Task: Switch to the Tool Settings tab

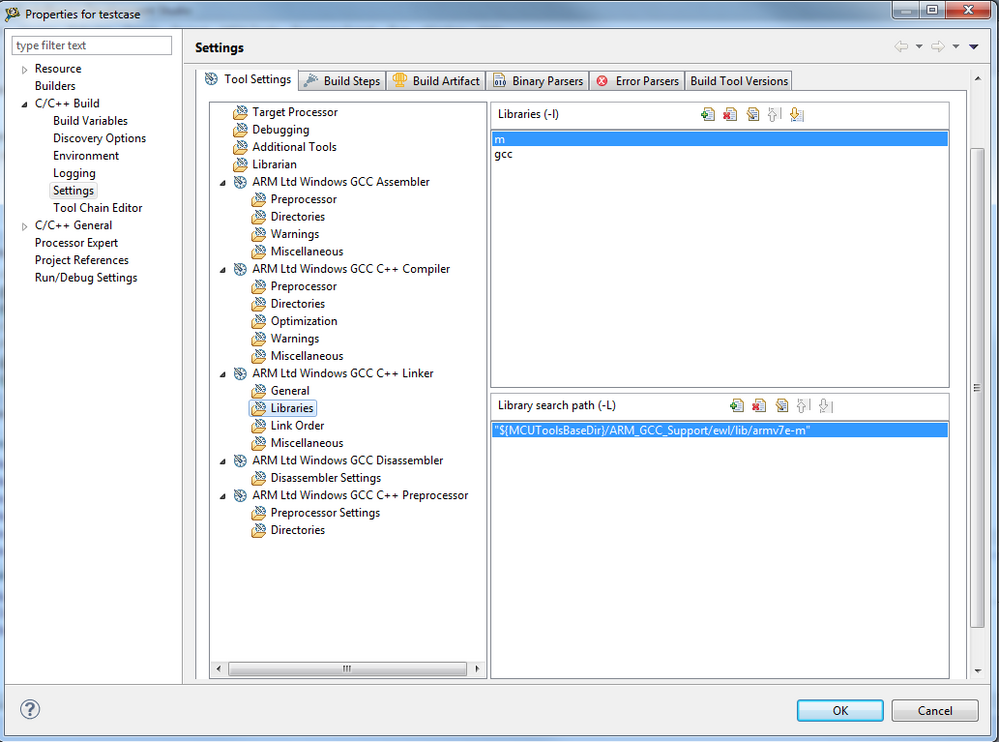Action: [x=247, y=79]
